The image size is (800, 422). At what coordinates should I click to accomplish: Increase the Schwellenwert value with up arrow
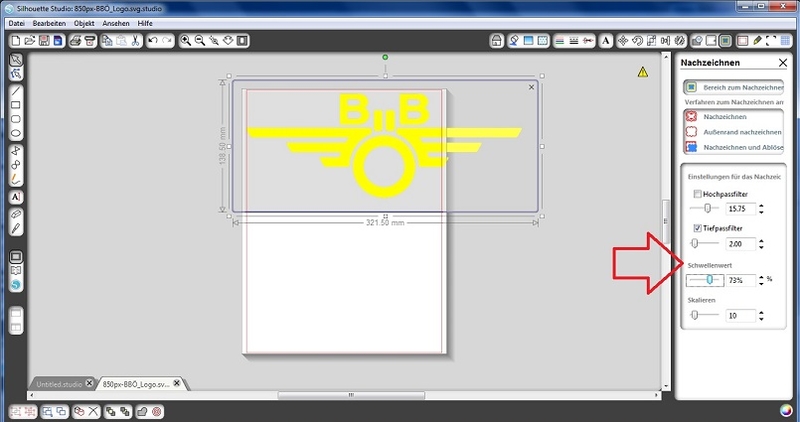(x=761, y=276)
